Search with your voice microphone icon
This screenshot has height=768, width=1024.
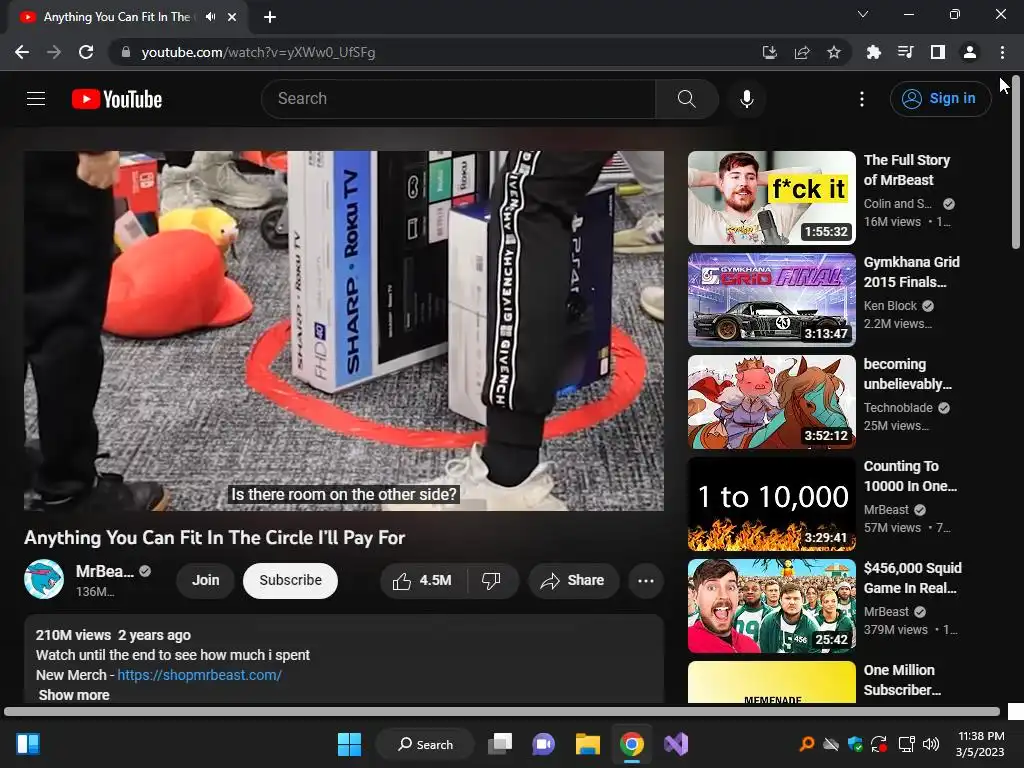746,99
